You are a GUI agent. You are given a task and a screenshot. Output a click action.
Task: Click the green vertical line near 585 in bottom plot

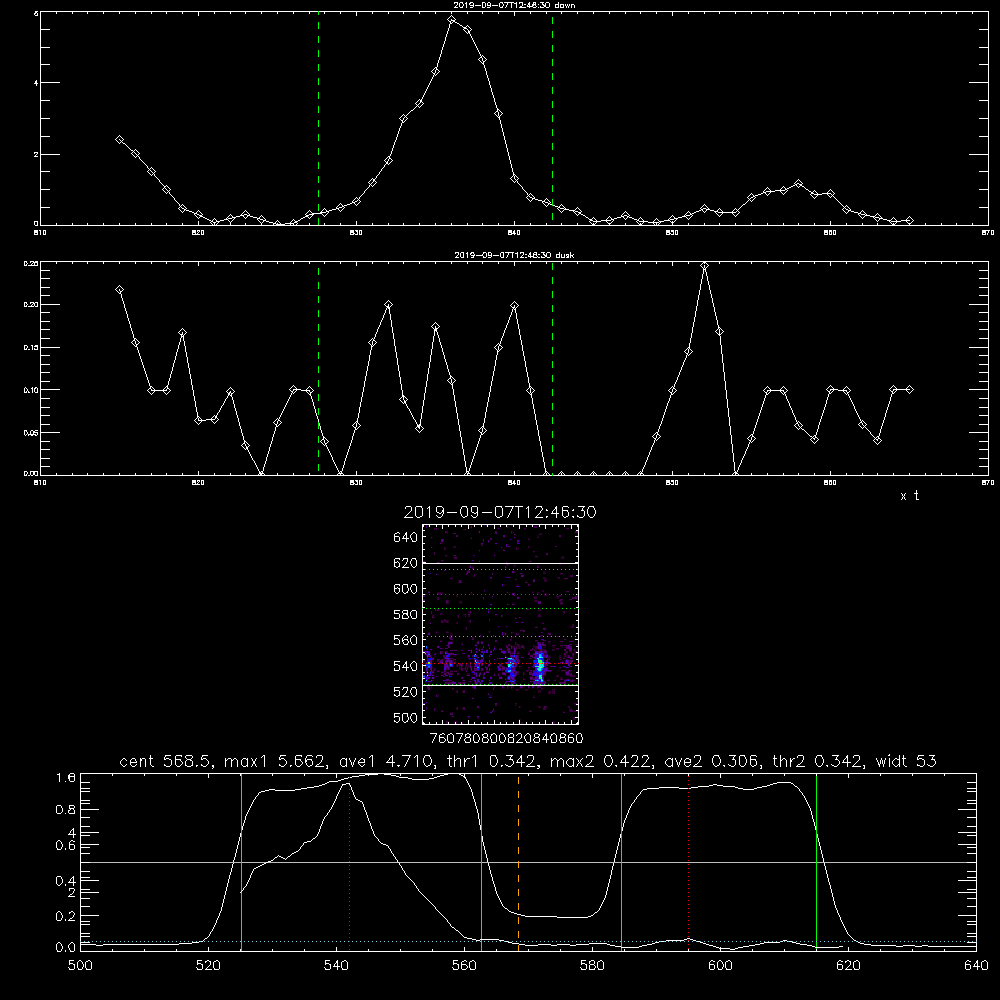(621, 862)
